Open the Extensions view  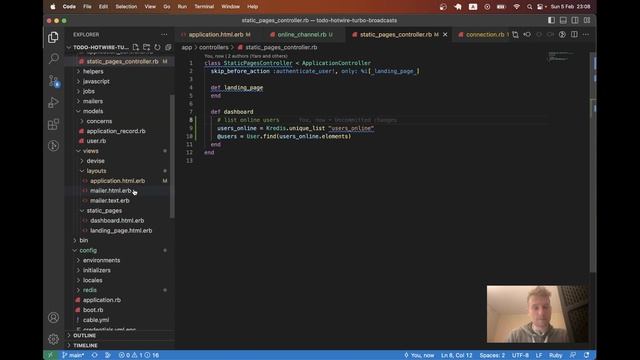(53, 124)
